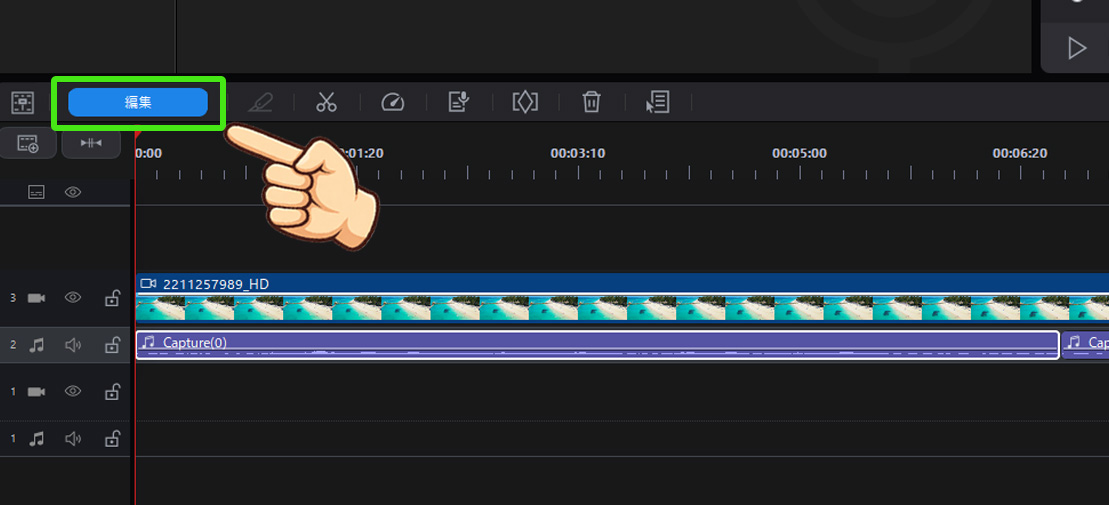
Task: Click the grayed-out pen edit icon
Action: pos(260,102)
